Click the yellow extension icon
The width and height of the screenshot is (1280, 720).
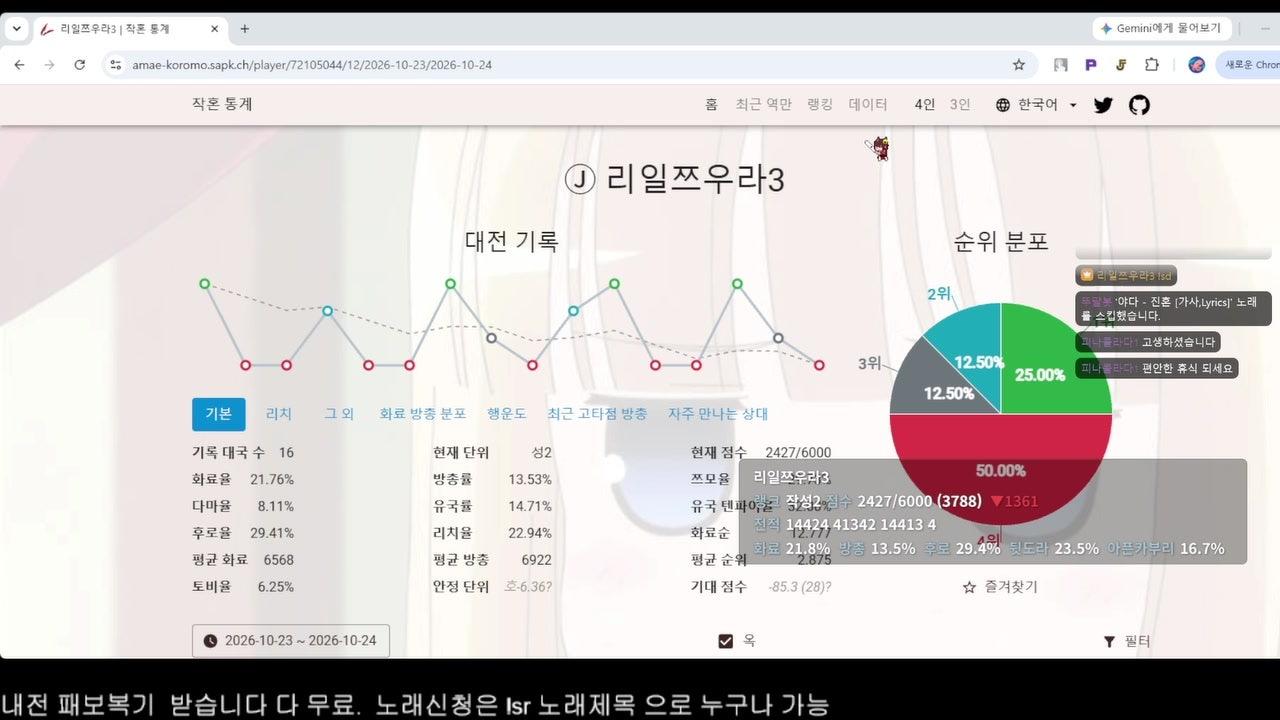click(x=1121, y=65)
